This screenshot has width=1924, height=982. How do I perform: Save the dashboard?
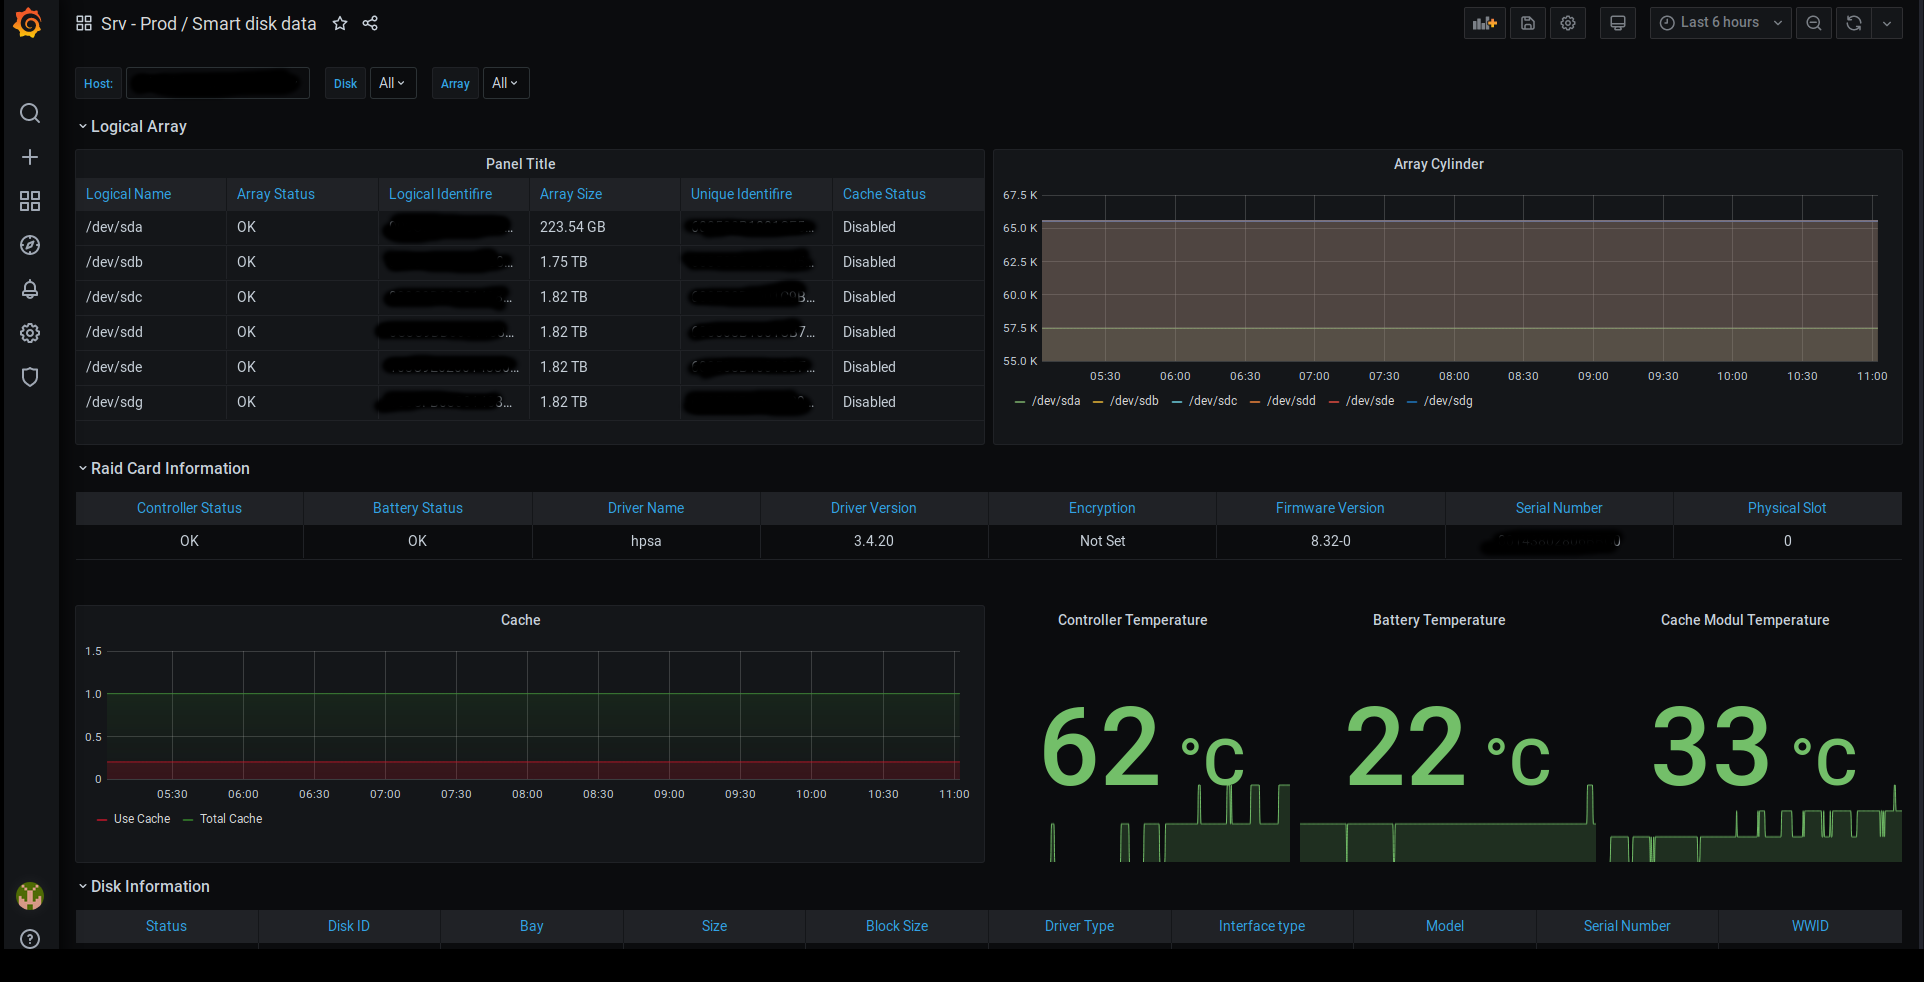1528,23
